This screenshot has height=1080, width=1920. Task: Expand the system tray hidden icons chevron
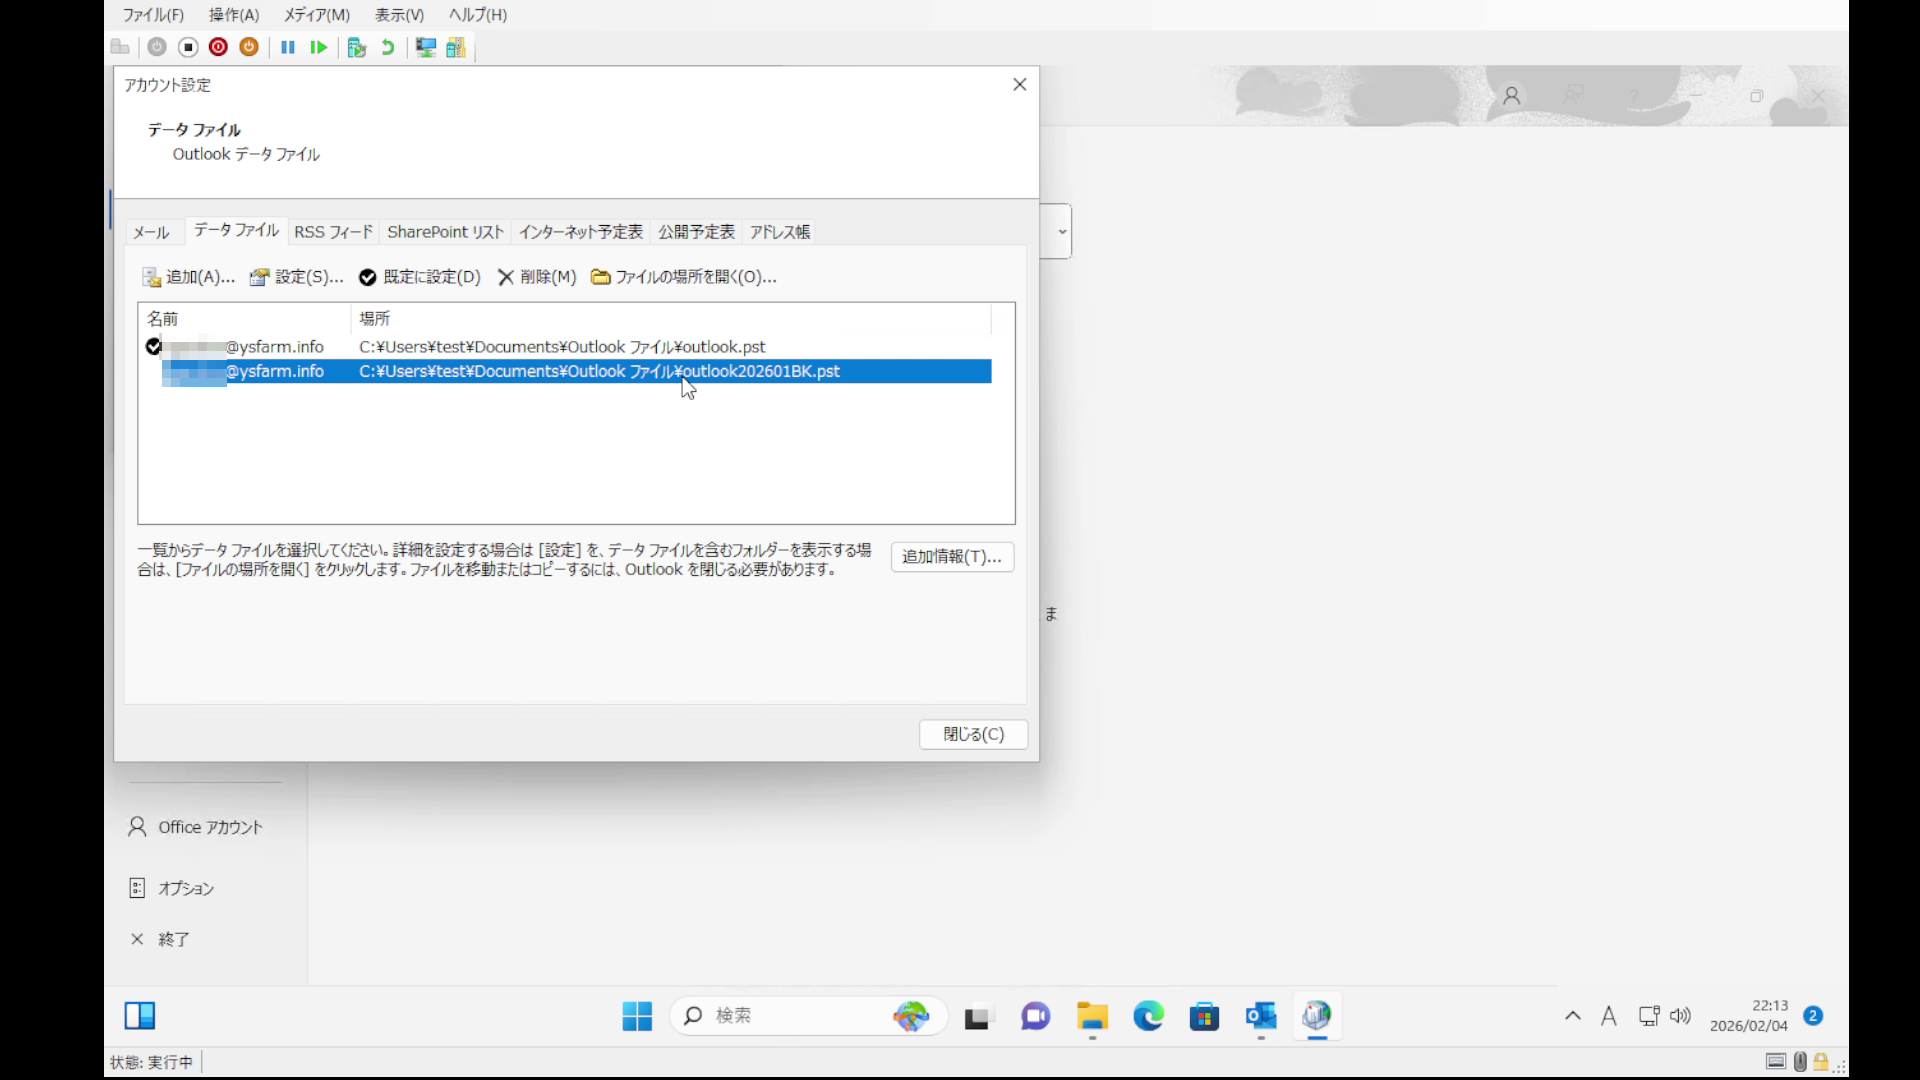[1572, 1016]
